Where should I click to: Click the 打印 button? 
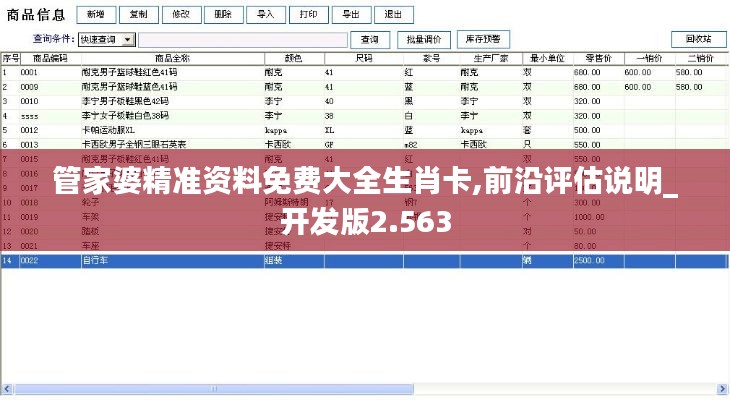(309, 15)
